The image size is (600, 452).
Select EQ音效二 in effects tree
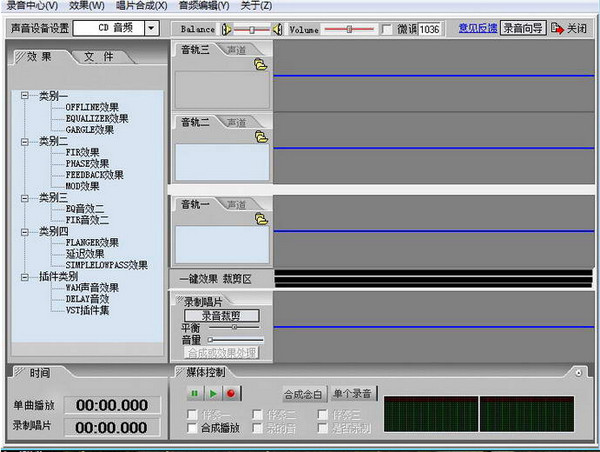tap(85, 209)
